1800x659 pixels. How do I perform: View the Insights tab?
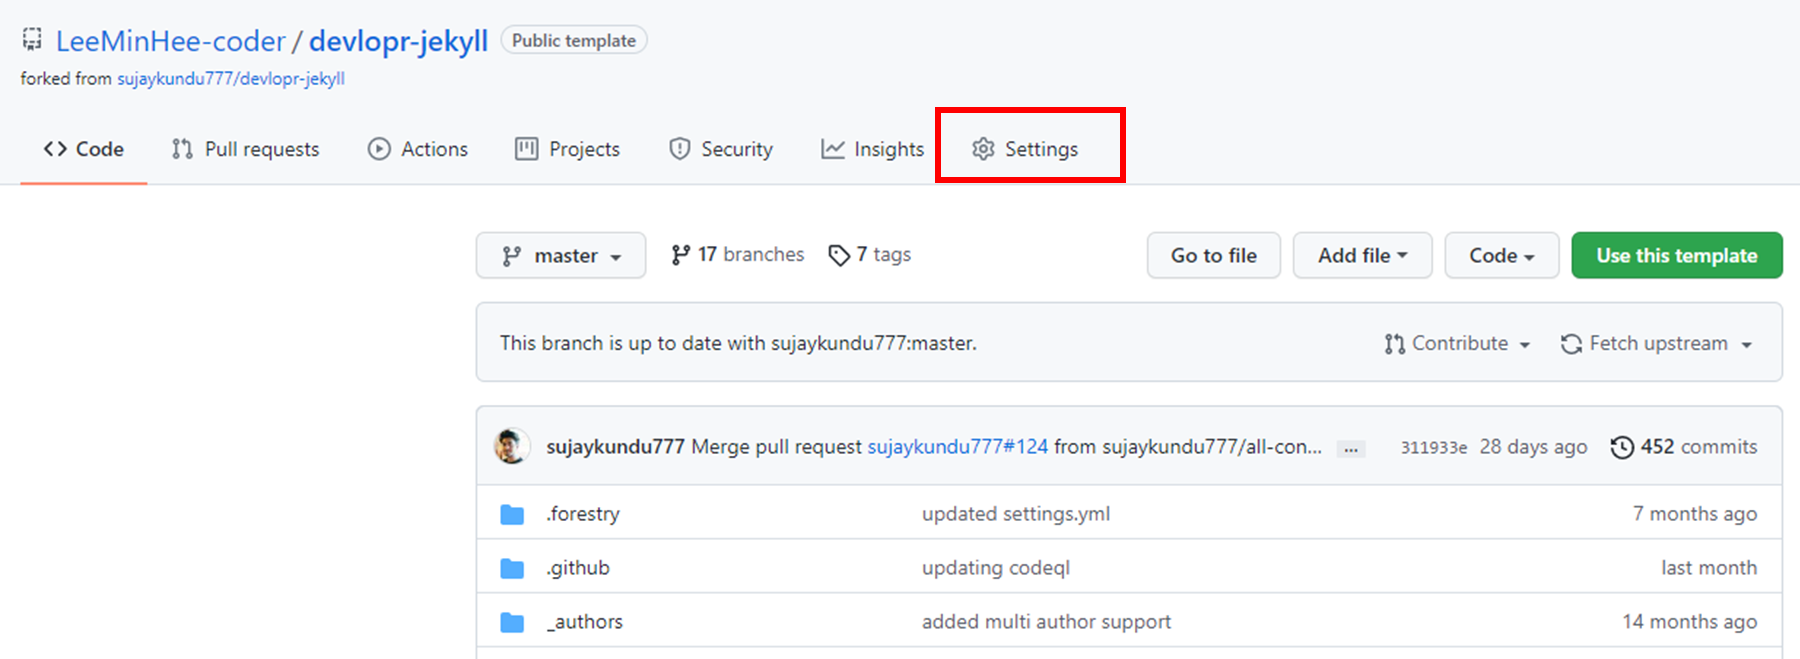(872, 149)
